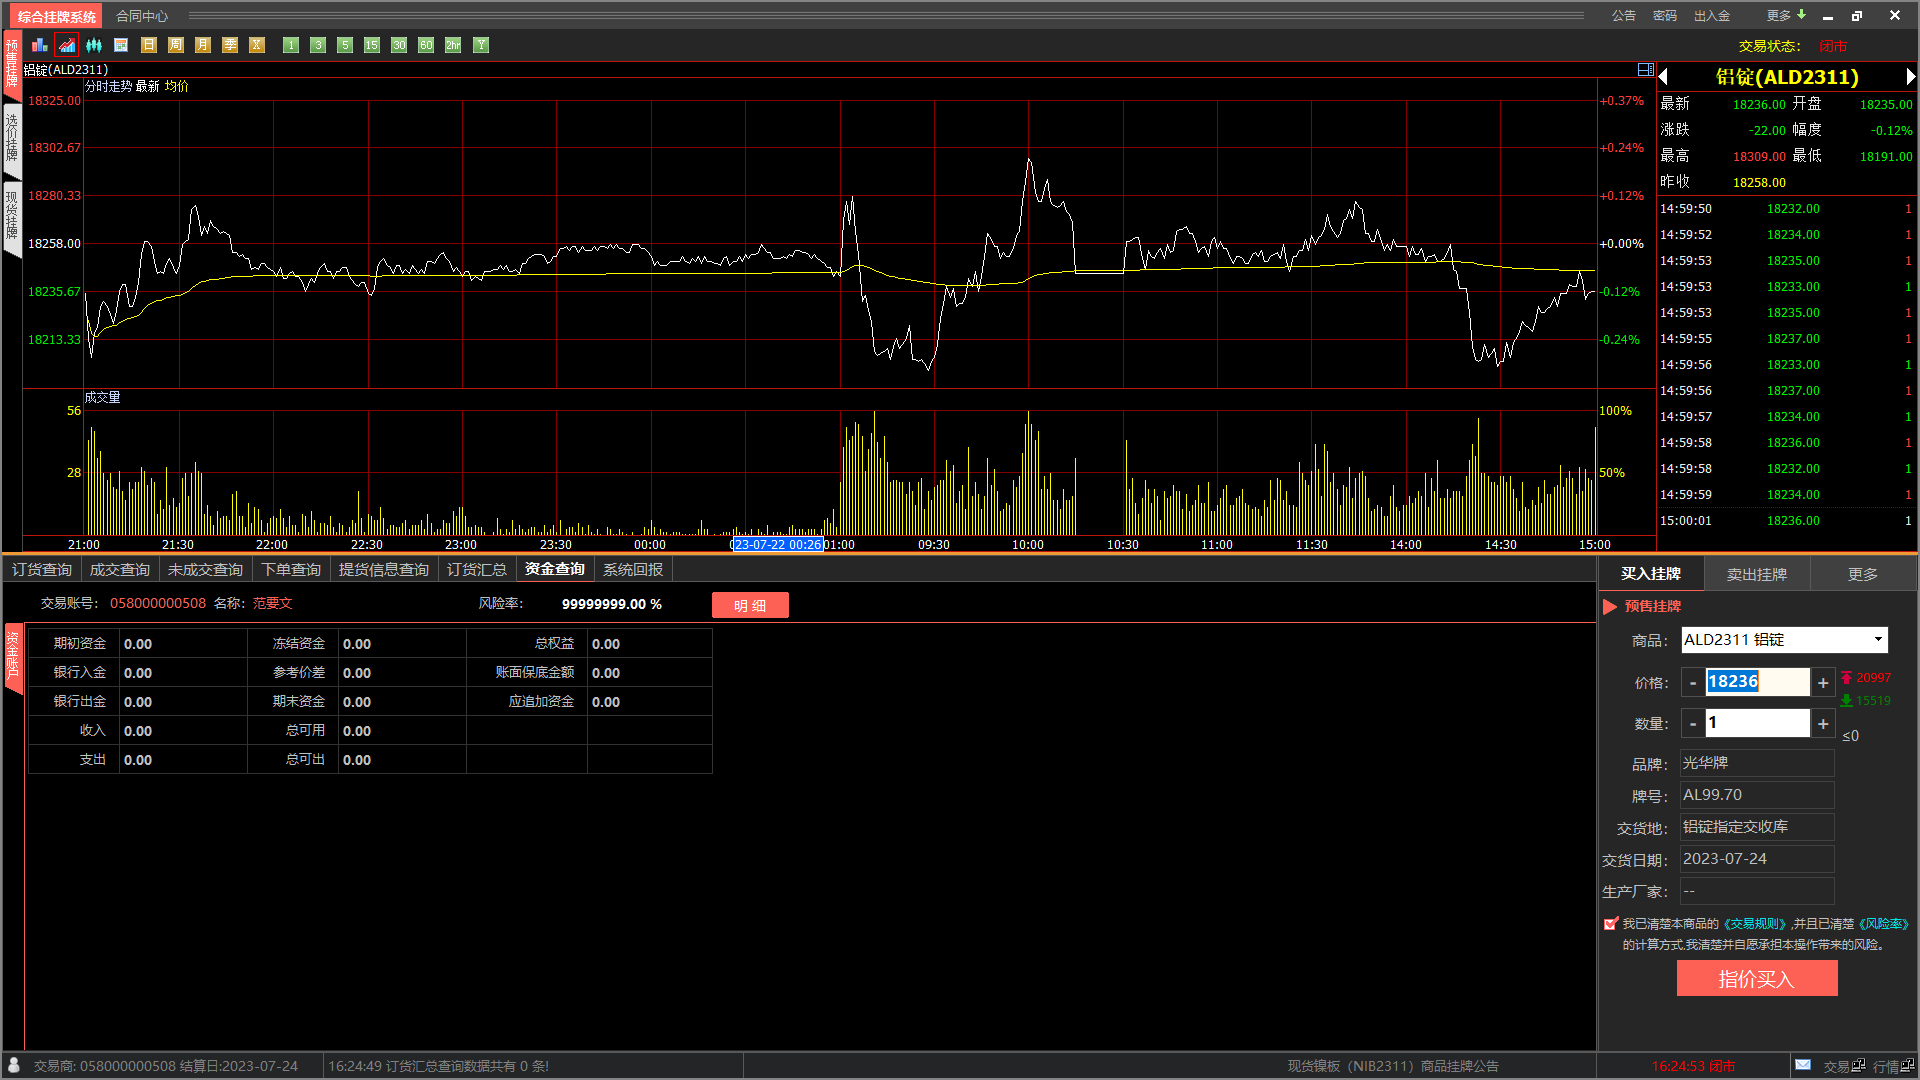Click the user account icon in status bar
Viewport: 1920px width, 1080px height.
click(x=14, y=1065)
